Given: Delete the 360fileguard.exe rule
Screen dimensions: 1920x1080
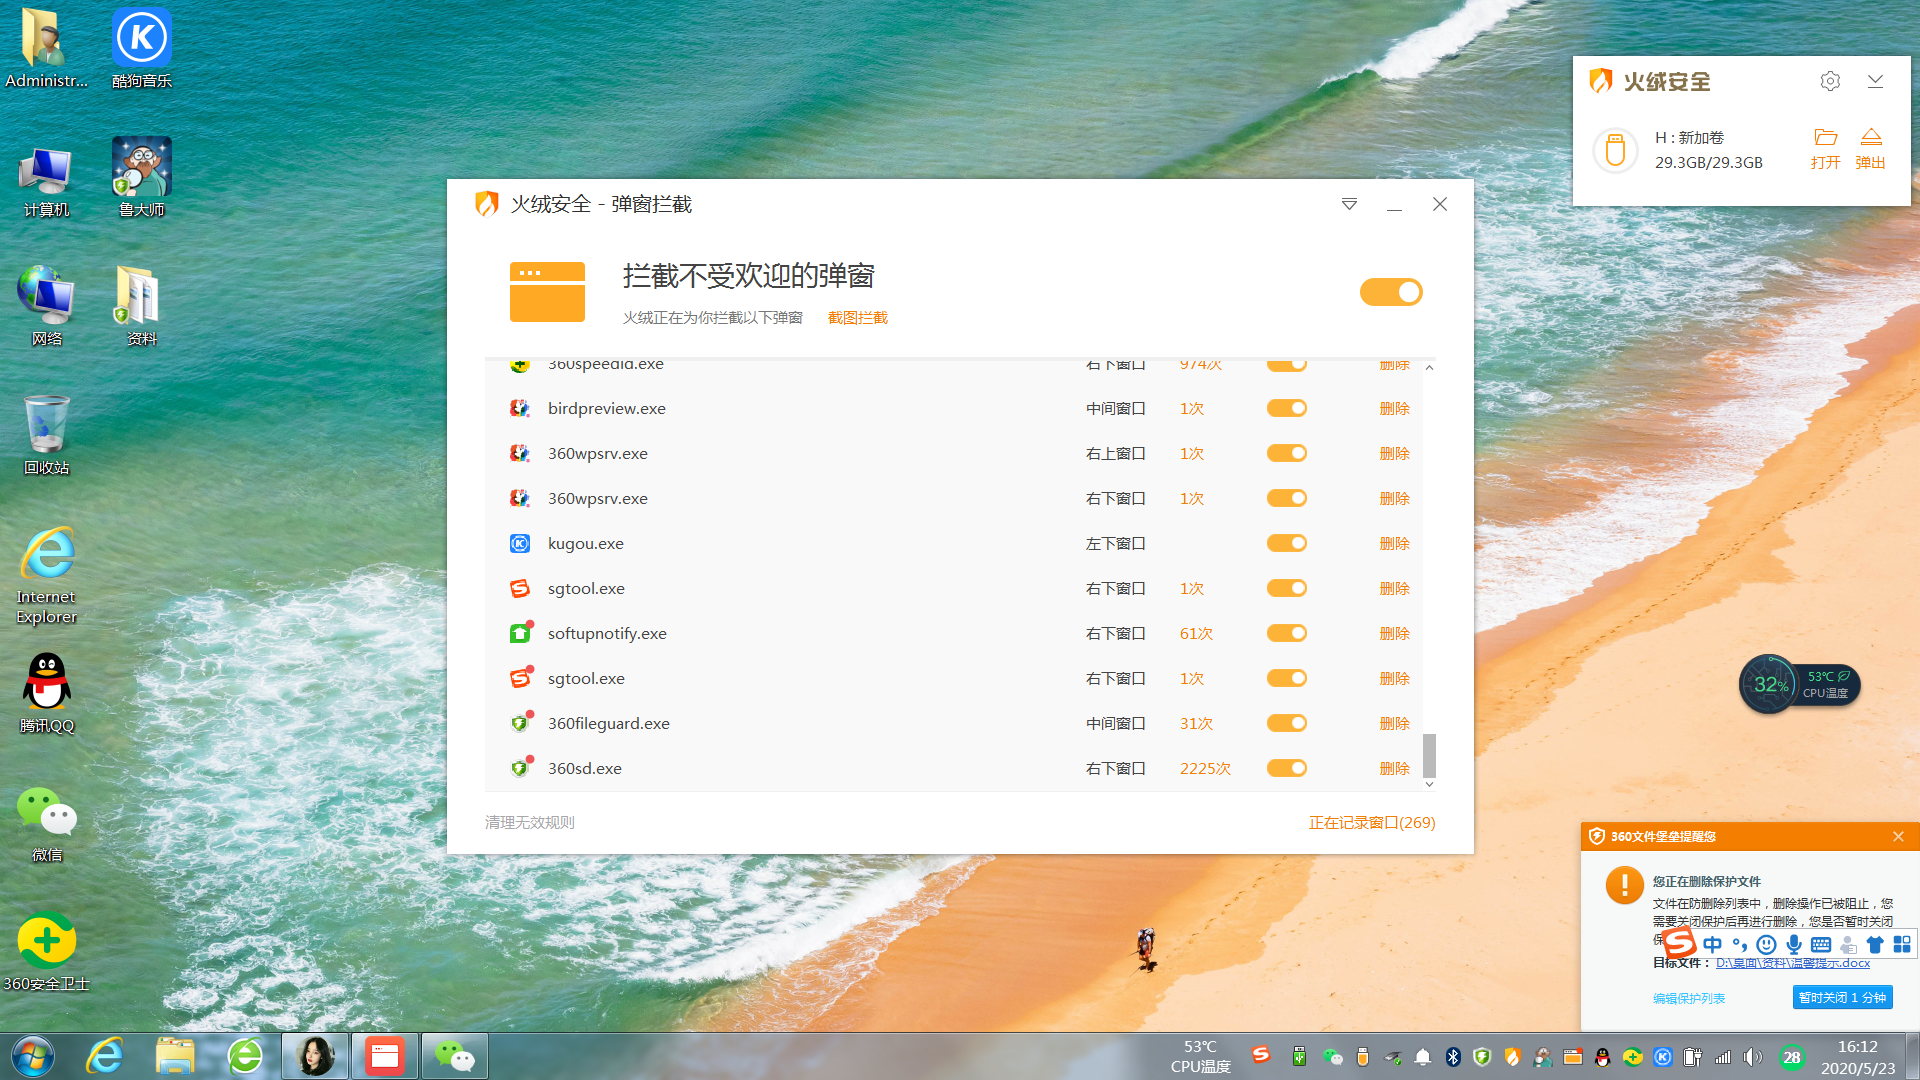Looking at the screenshot, I should (x=1394, y=723).
